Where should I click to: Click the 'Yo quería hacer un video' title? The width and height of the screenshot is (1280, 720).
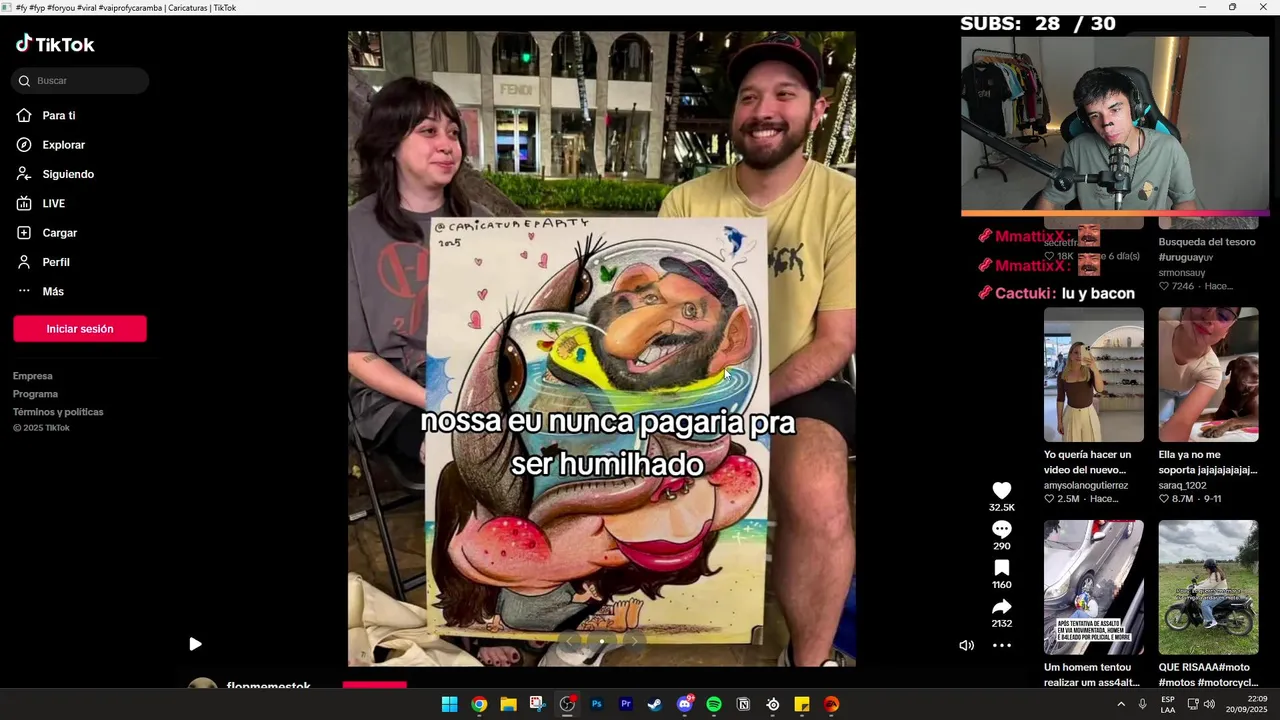click(x=1088, y=462)
